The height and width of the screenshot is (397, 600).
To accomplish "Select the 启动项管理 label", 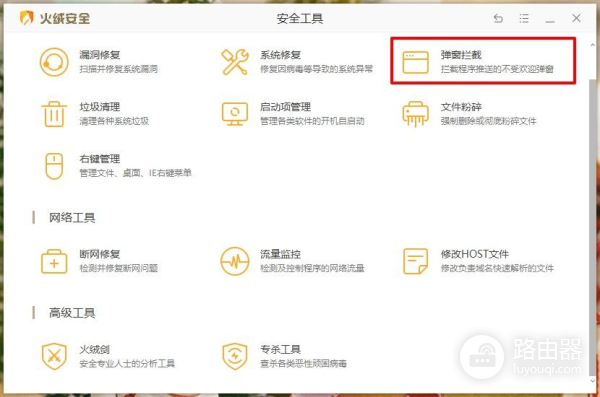I will (x=285, y=107).
